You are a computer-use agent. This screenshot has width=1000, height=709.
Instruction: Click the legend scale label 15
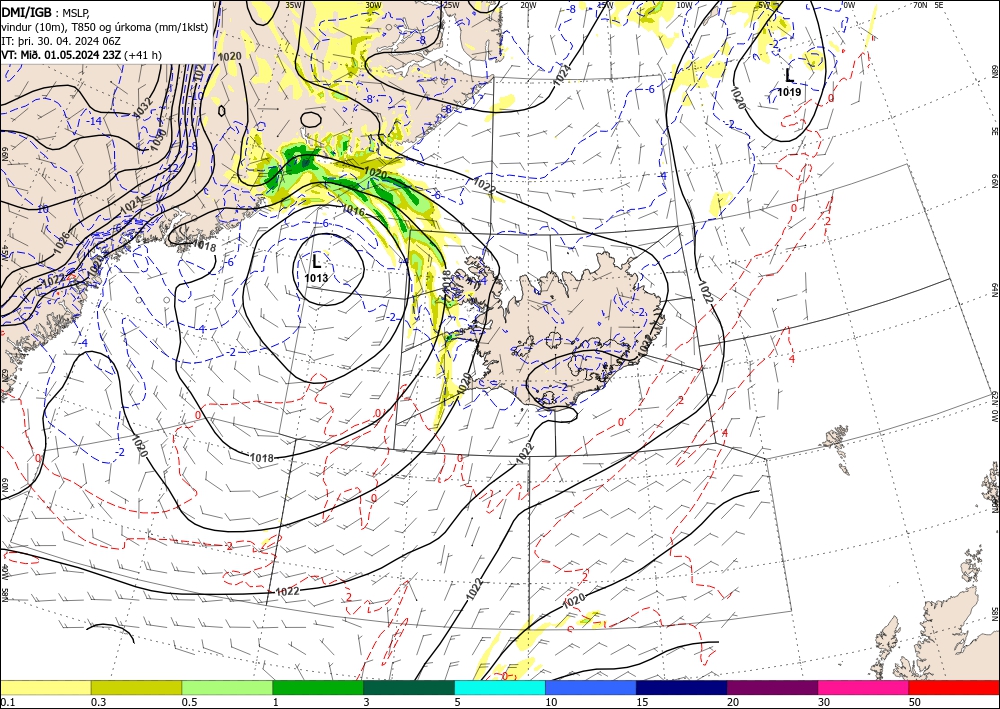click(642, 702)
